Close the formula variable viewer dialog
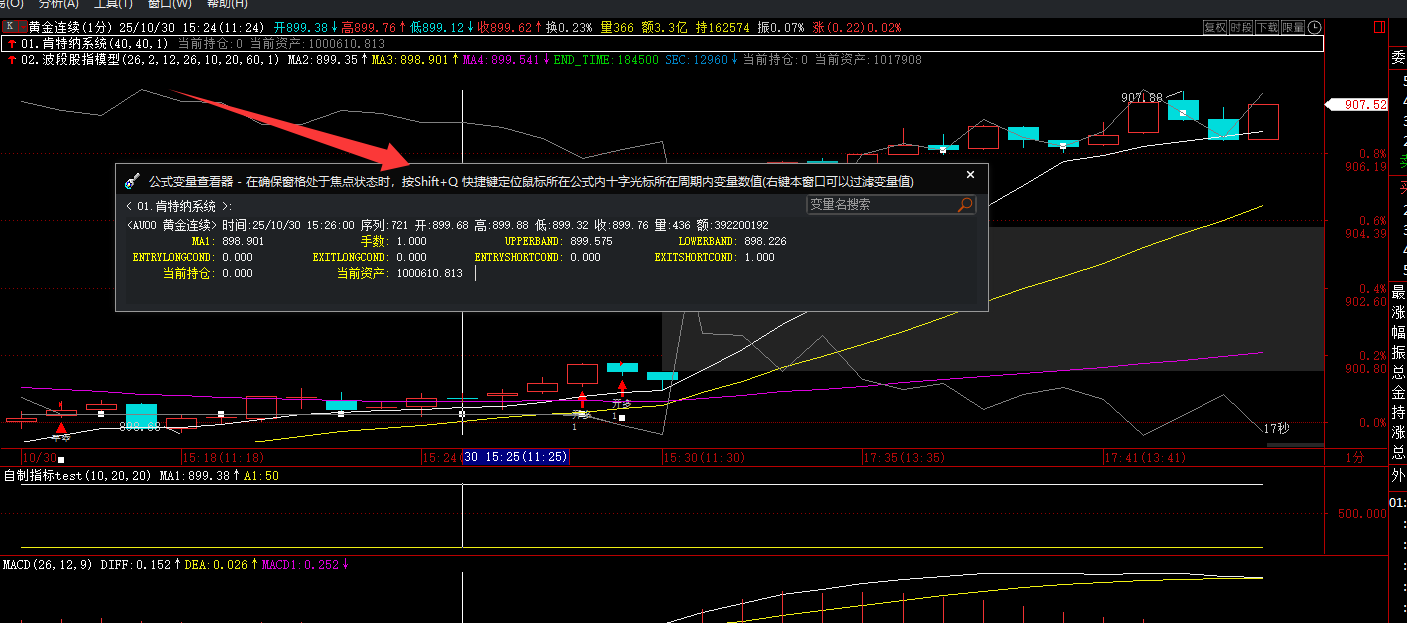The width and height of the screenshot is (1407, 623). pyautogui.click(x=969, y=175)
